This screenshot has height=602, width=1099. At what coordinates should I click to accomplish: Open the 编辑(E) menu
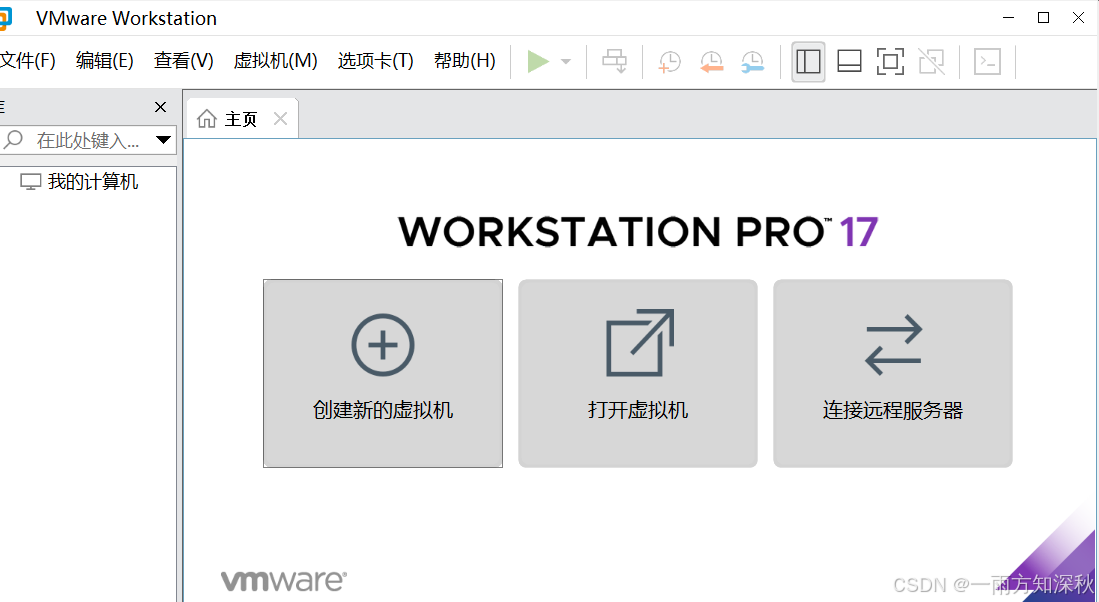pos(104,61)
